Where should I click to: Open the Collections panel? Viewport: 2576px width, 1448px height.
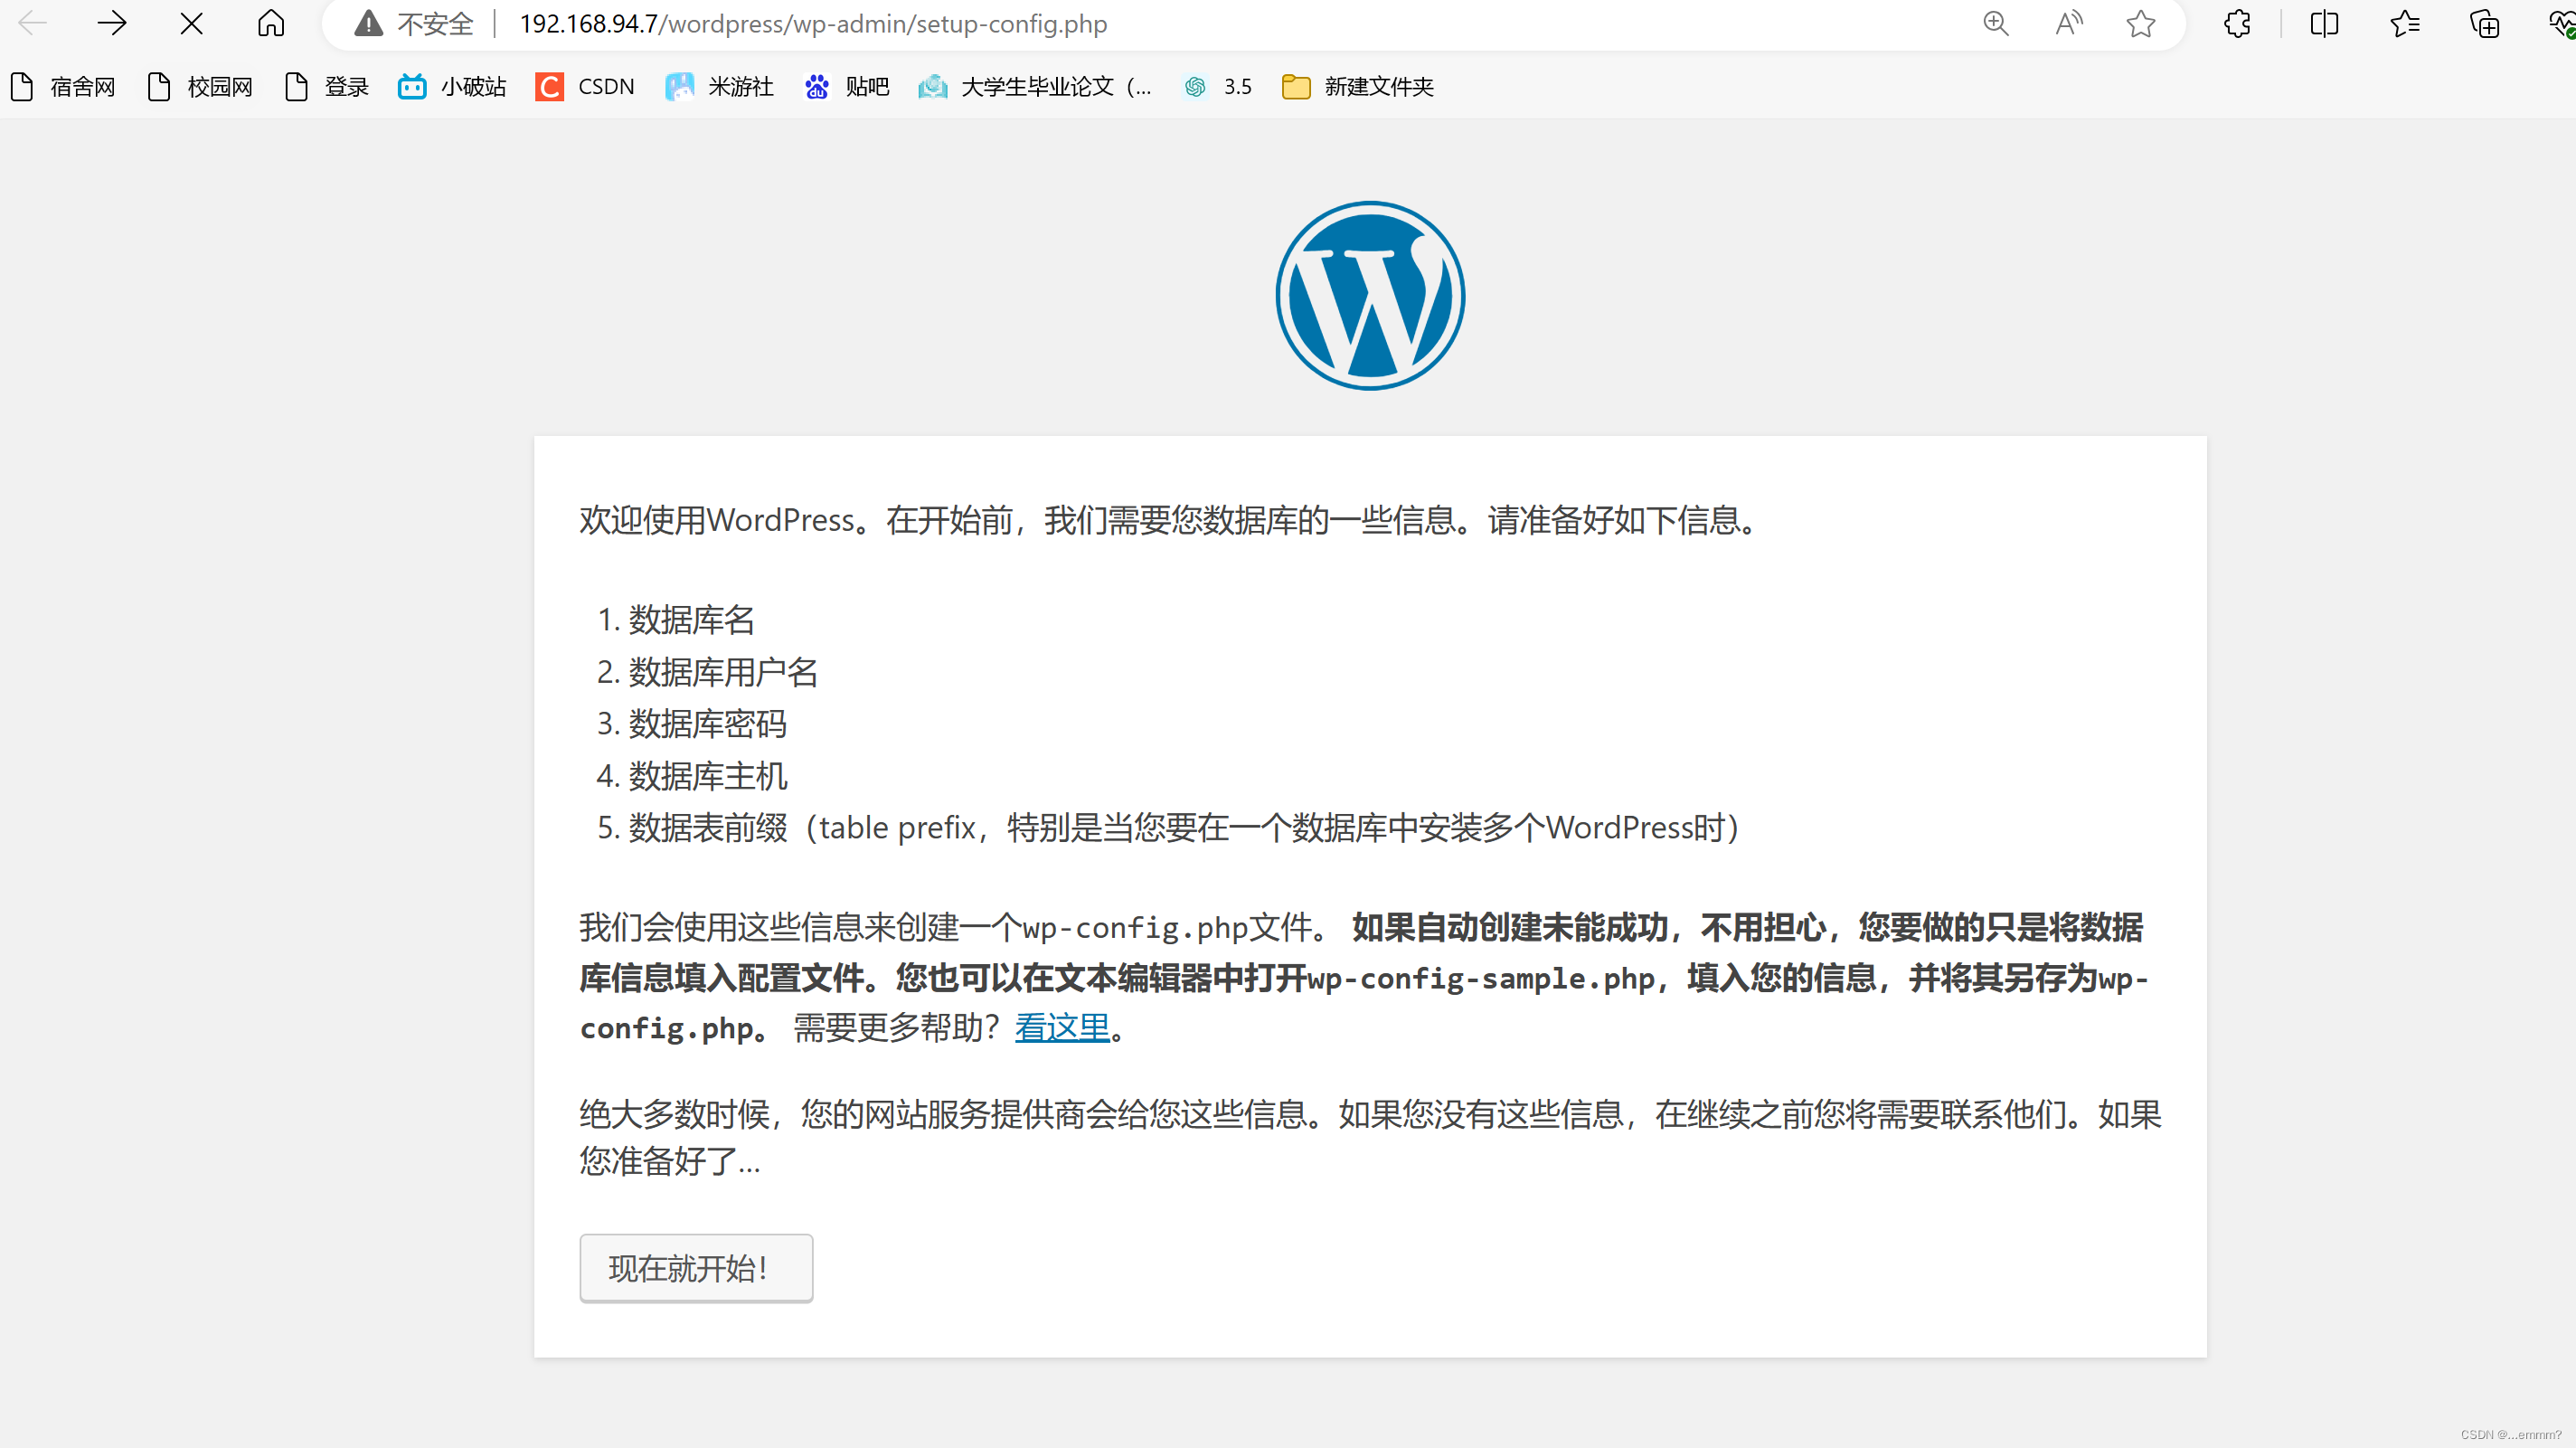click(2484, 23)
